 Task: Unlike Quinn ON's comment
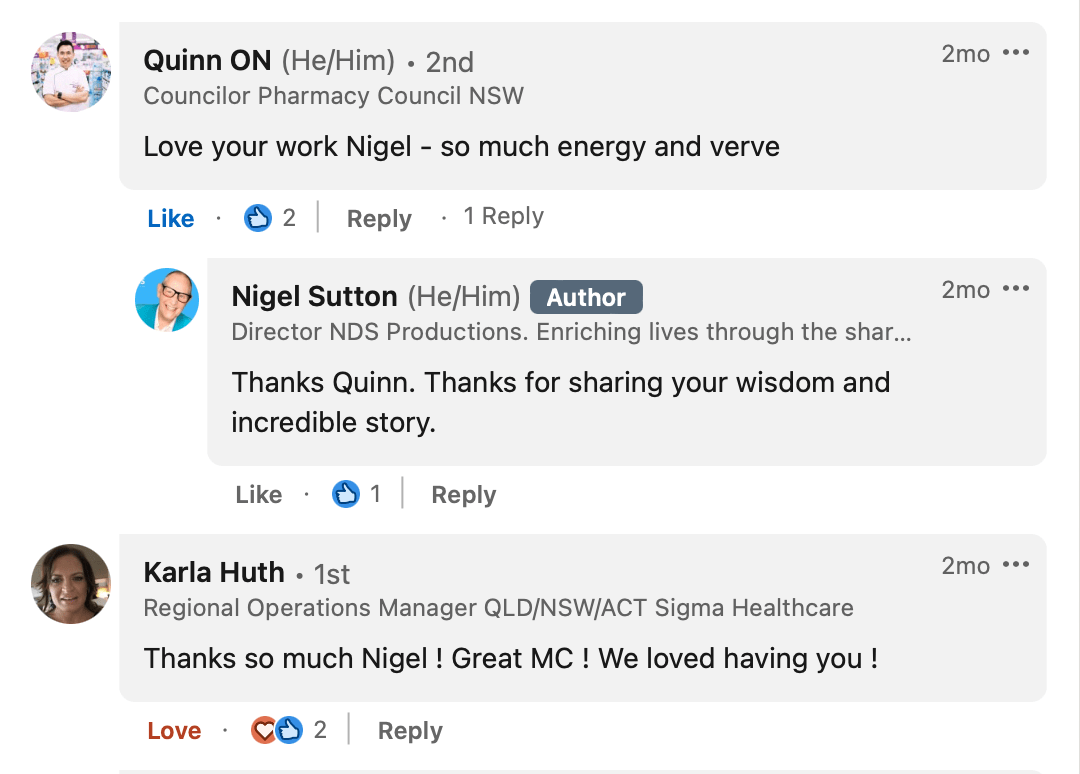coord(171,218)
